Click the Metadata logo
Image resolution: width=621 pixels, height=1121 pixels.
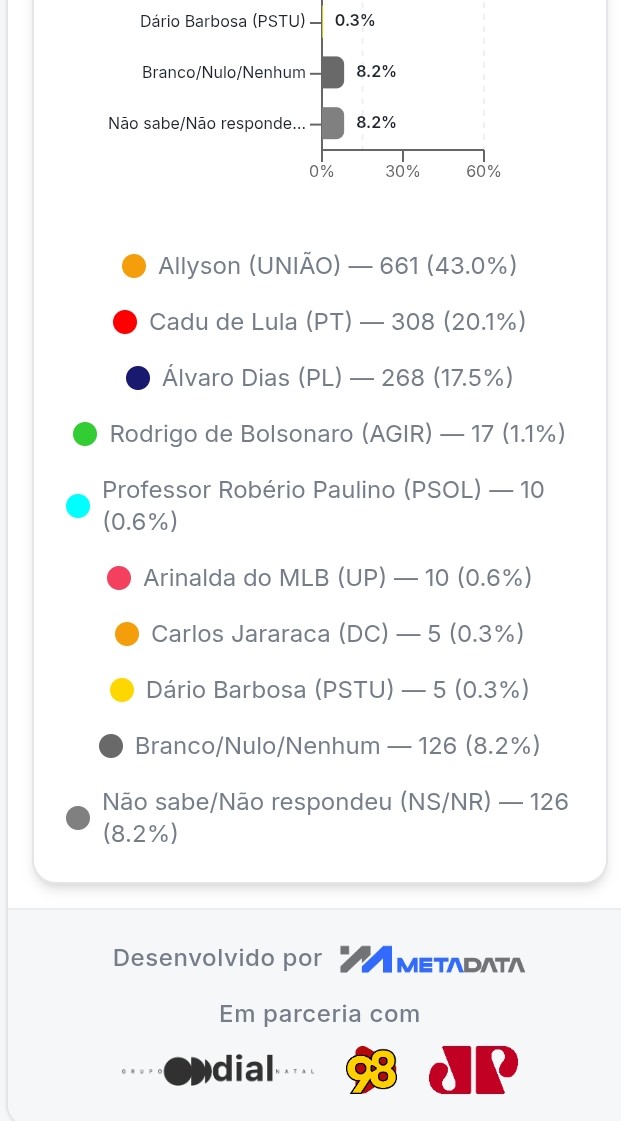[x=432, y=959]
